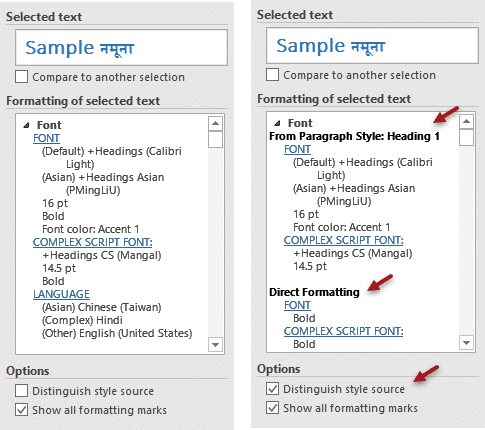Image resolution: width=485 pixels, height=430 pixels.
Task: Open FONT link under From Paragraph Style
Action: (297, 149)
